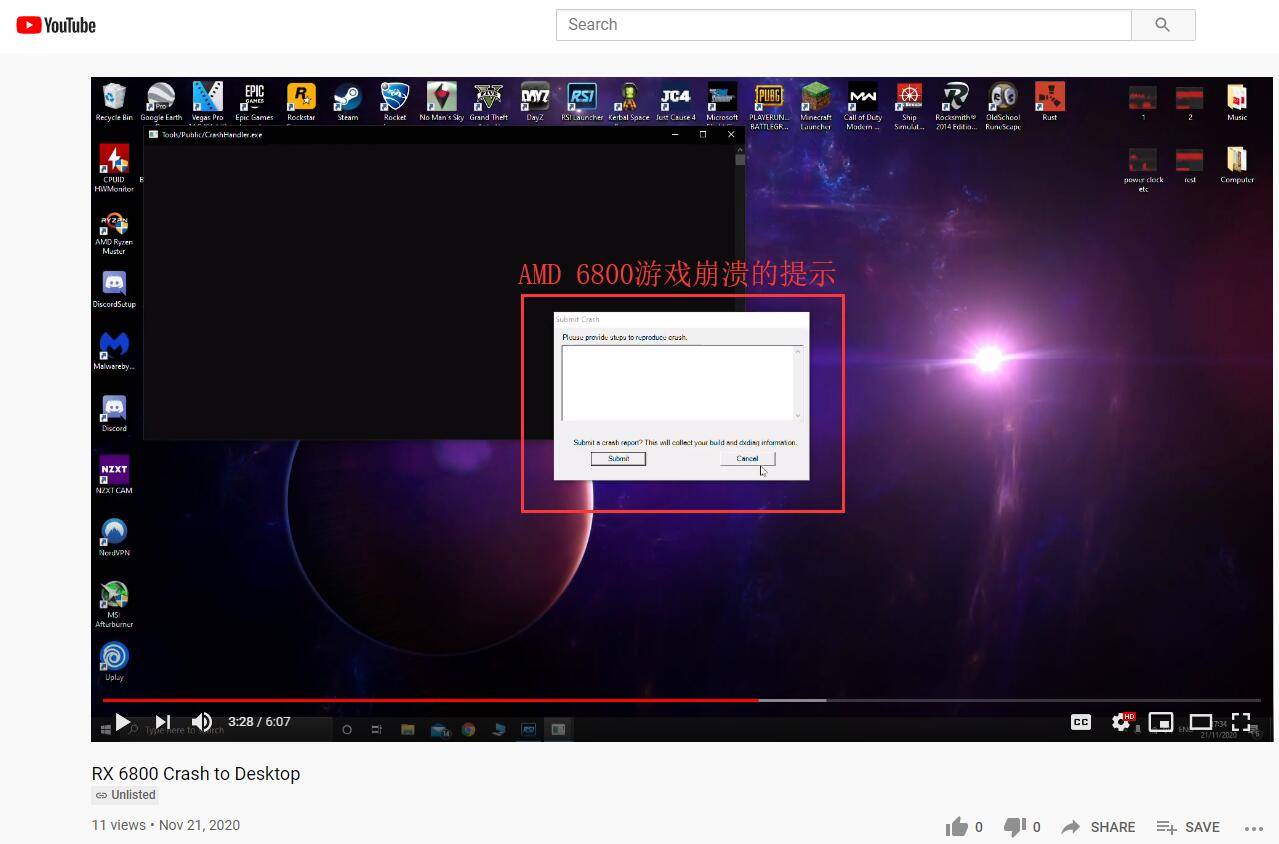Toggle closed captions with the CC button
The width and height of the screenshot is (1279, 844).
[1081, 722]
